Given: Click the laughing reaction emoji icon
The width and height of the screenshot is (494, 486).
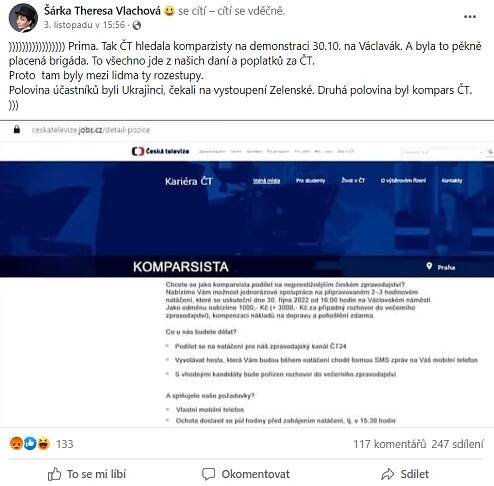Looking at the screenshot, I should [x=43, y=443].
